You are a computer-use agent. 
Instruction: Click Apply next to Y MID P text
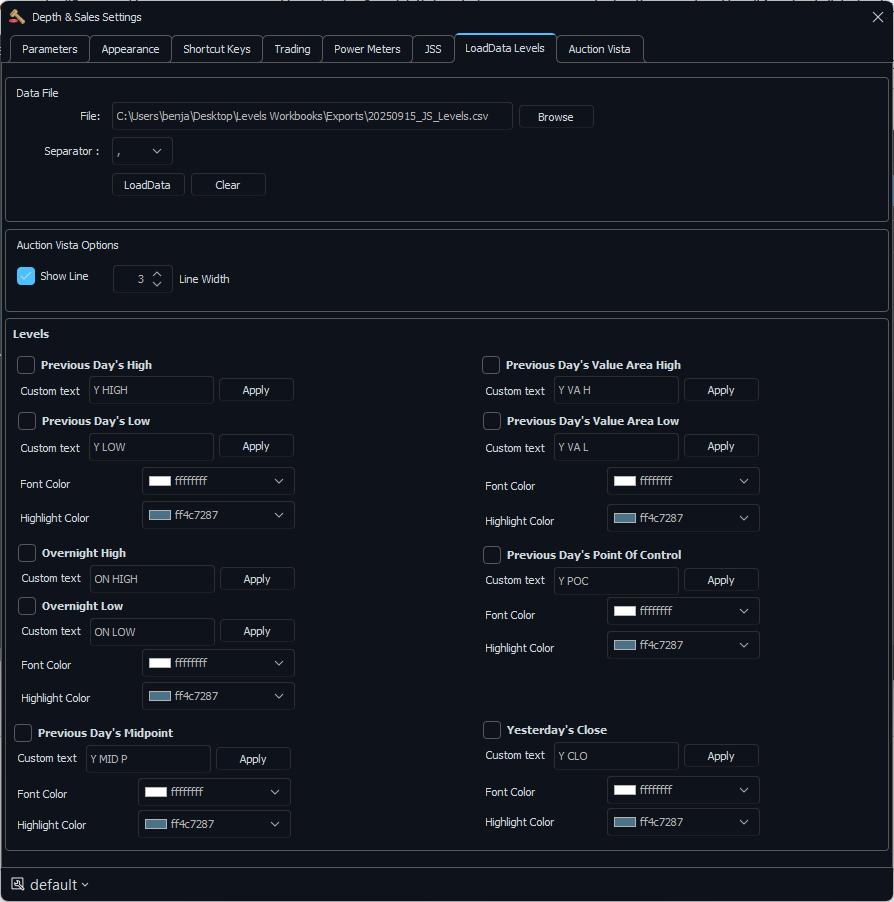coord(253,759)
